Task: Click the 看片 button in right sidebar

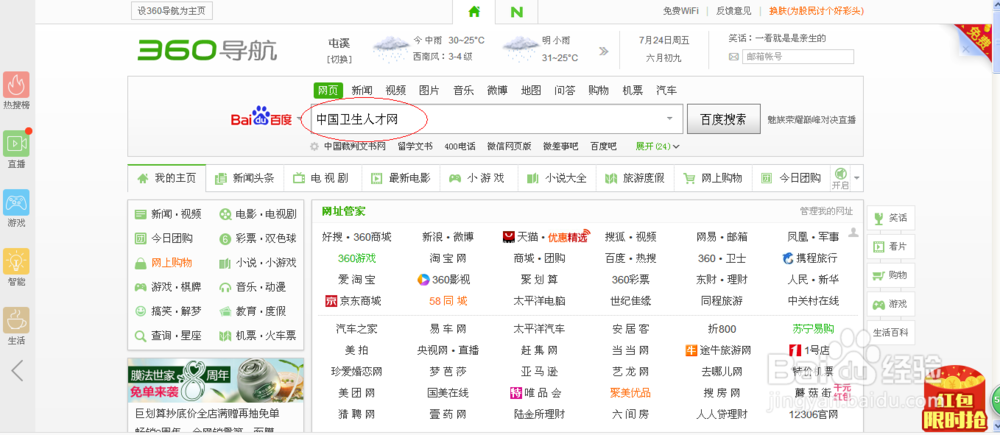Action: (891, 246)
